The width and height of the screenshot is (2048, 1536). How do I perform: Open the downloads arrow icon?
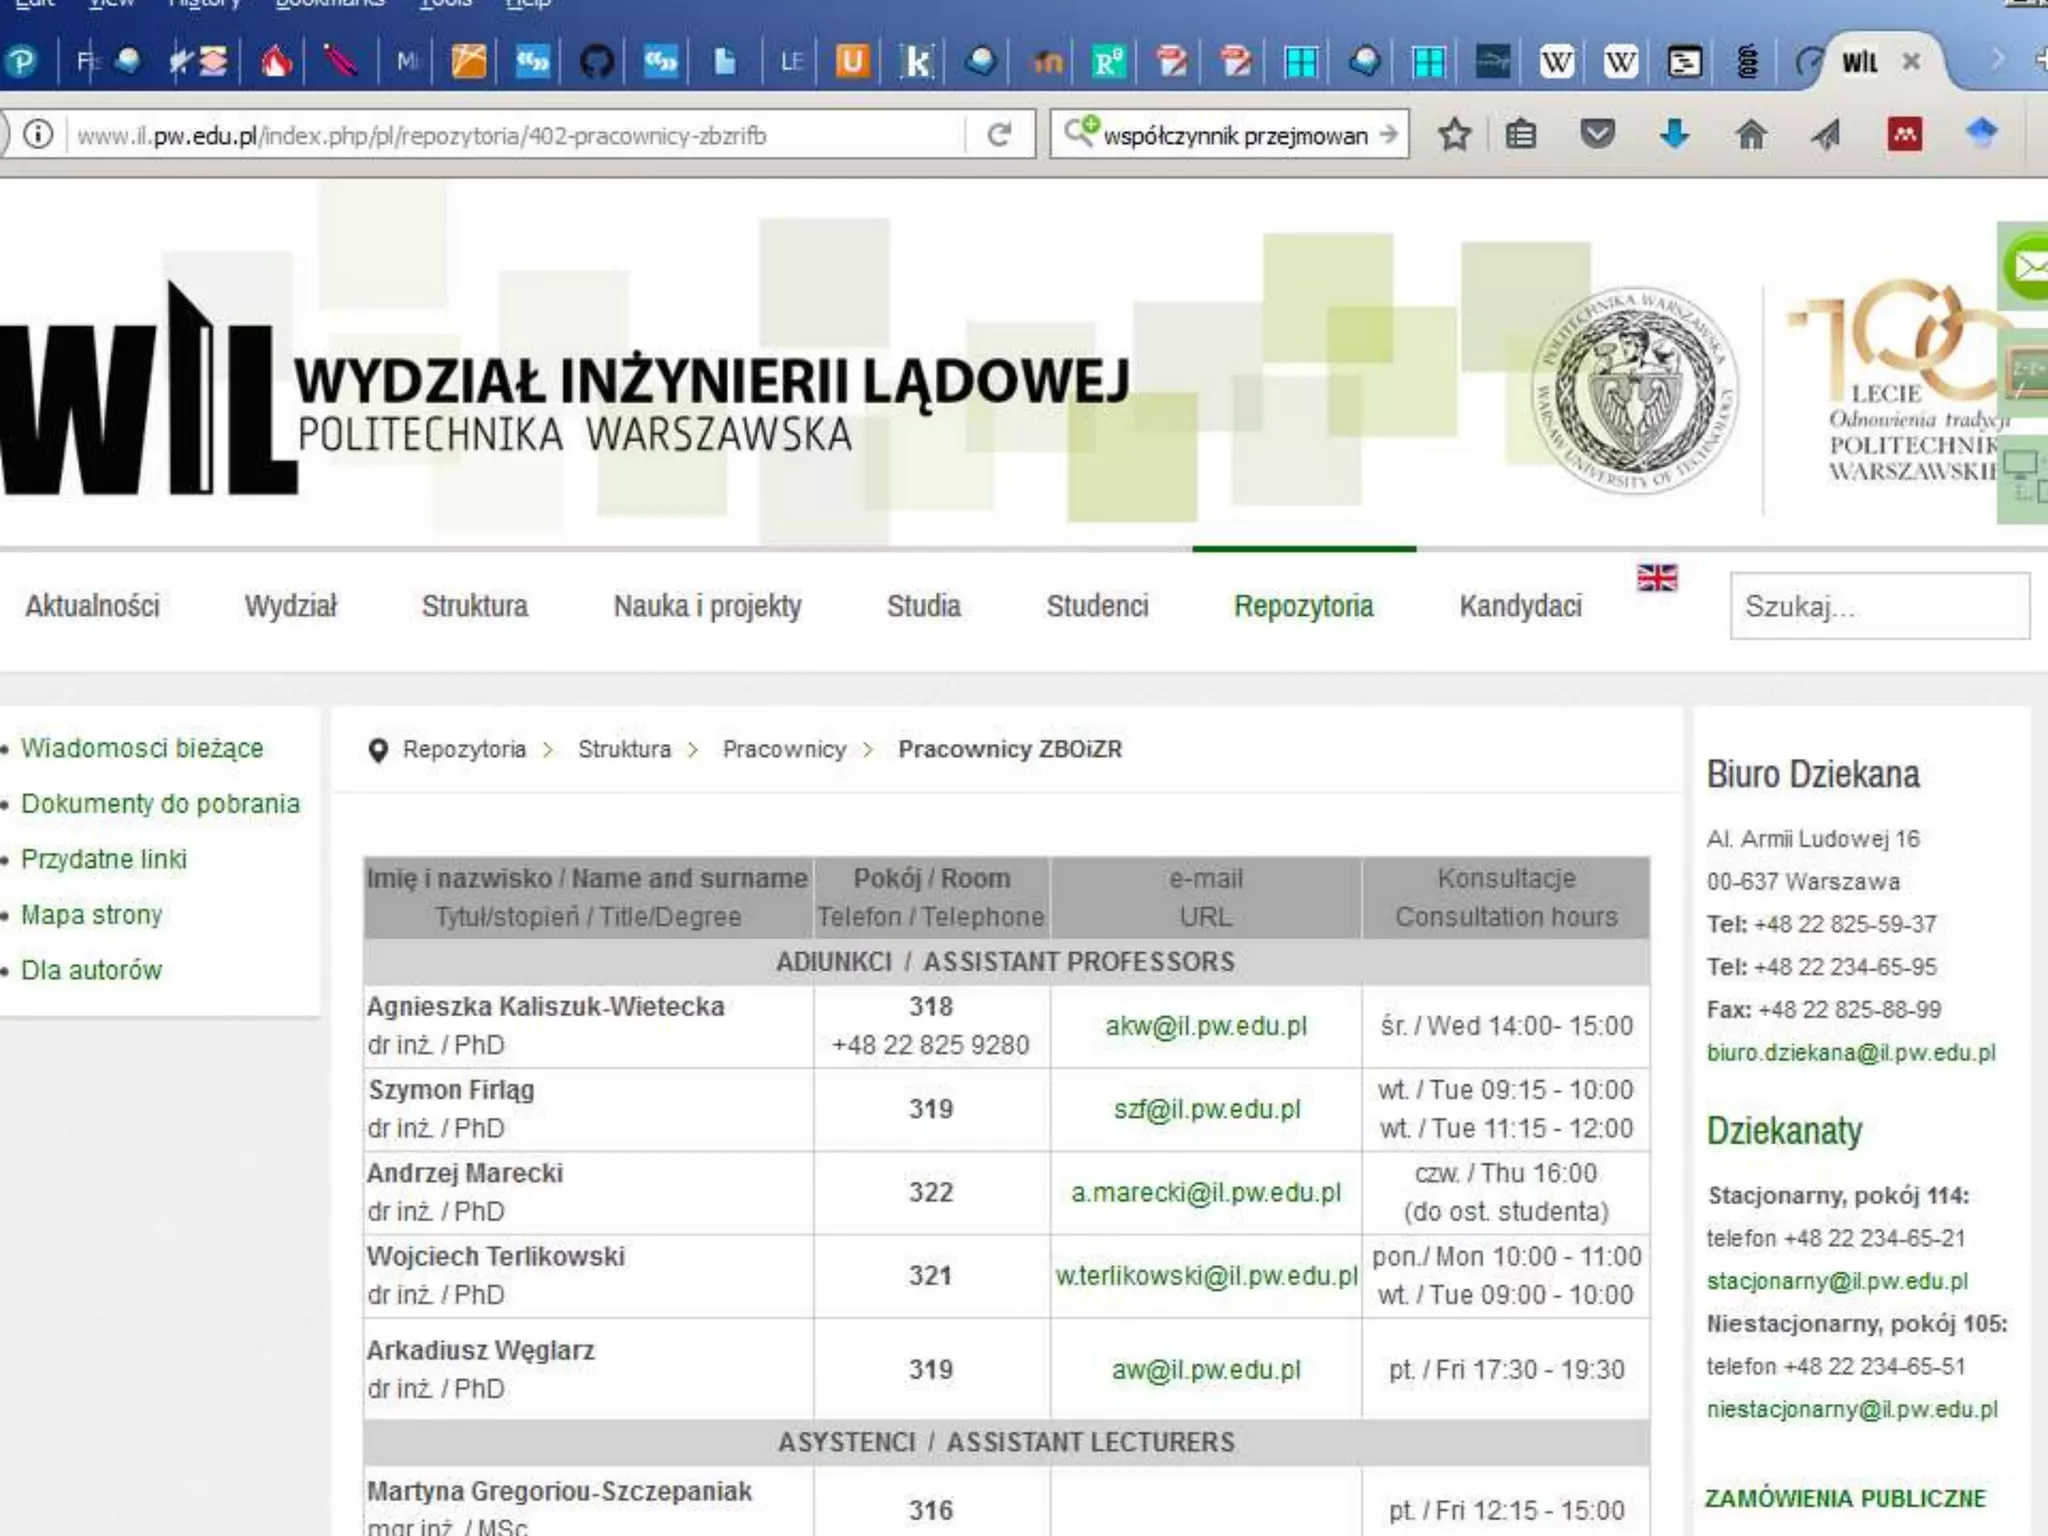[1674, 134]
